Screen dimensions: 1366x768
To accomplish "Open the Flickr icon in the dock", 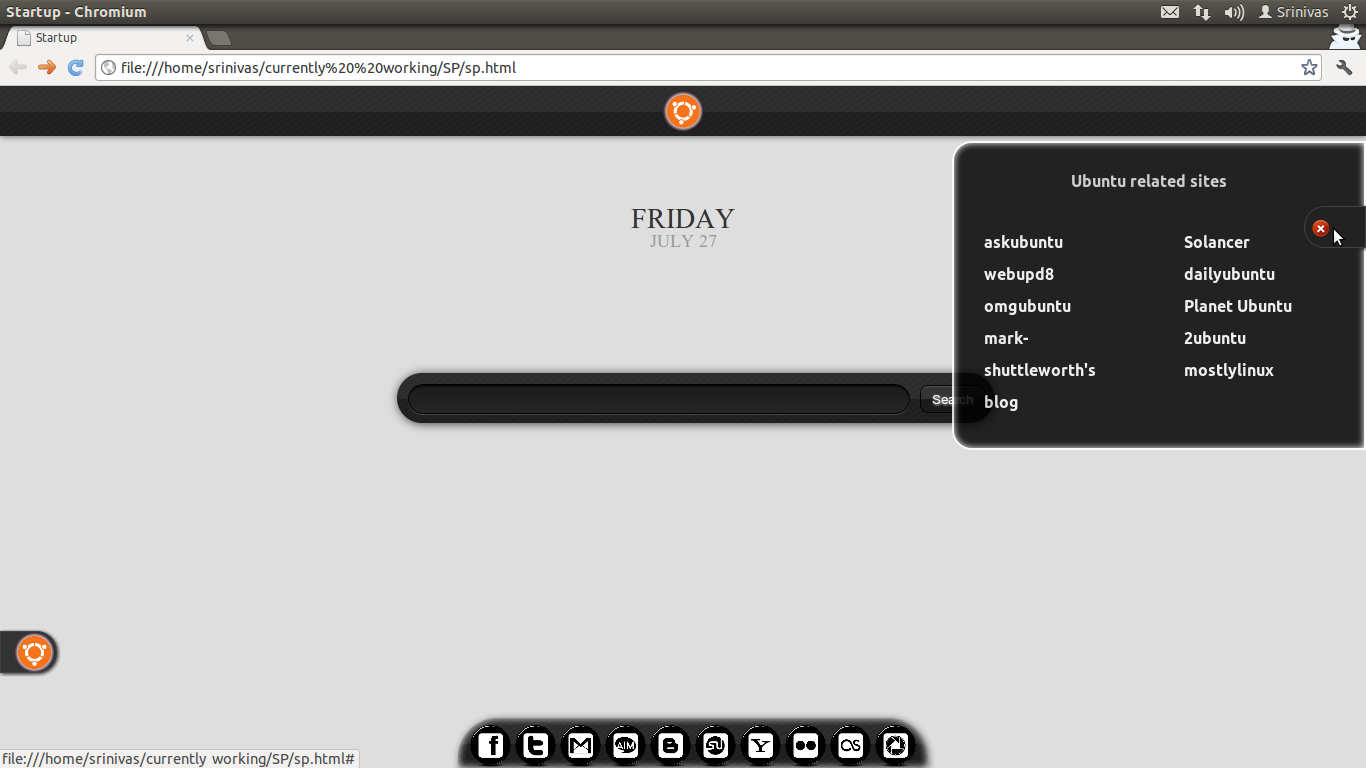I will click(x=806, y=745).
